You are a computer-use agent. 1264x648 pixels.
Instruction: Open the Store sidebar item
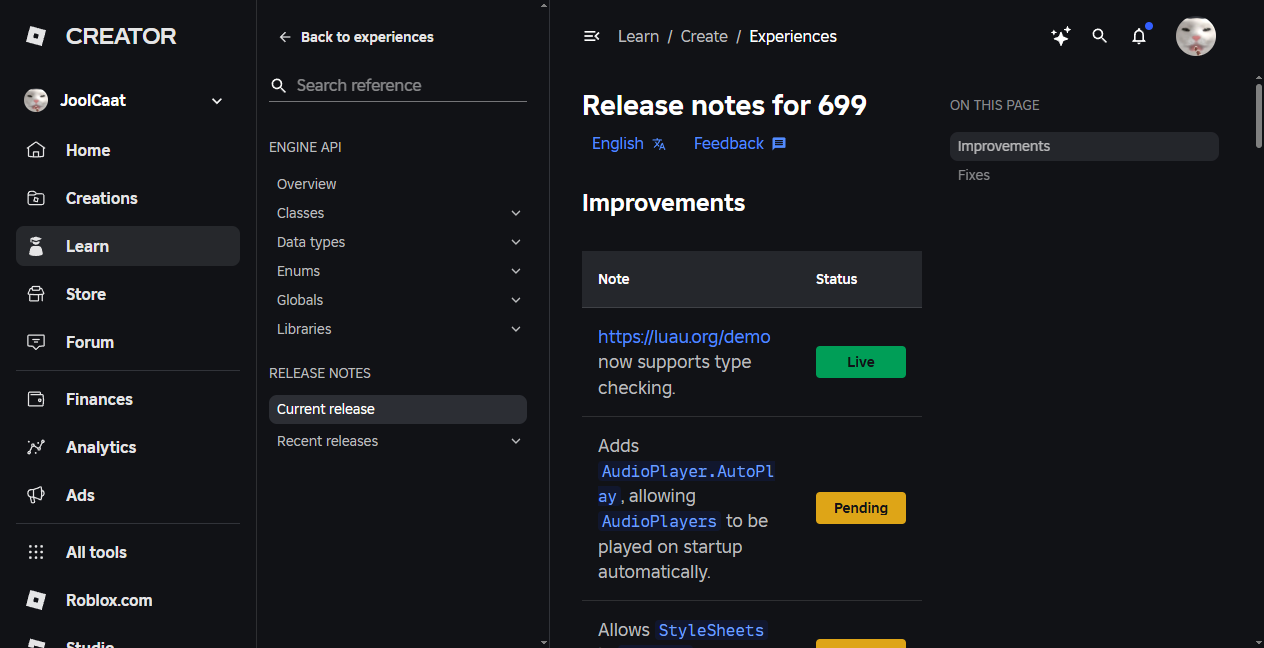(128, 294)
